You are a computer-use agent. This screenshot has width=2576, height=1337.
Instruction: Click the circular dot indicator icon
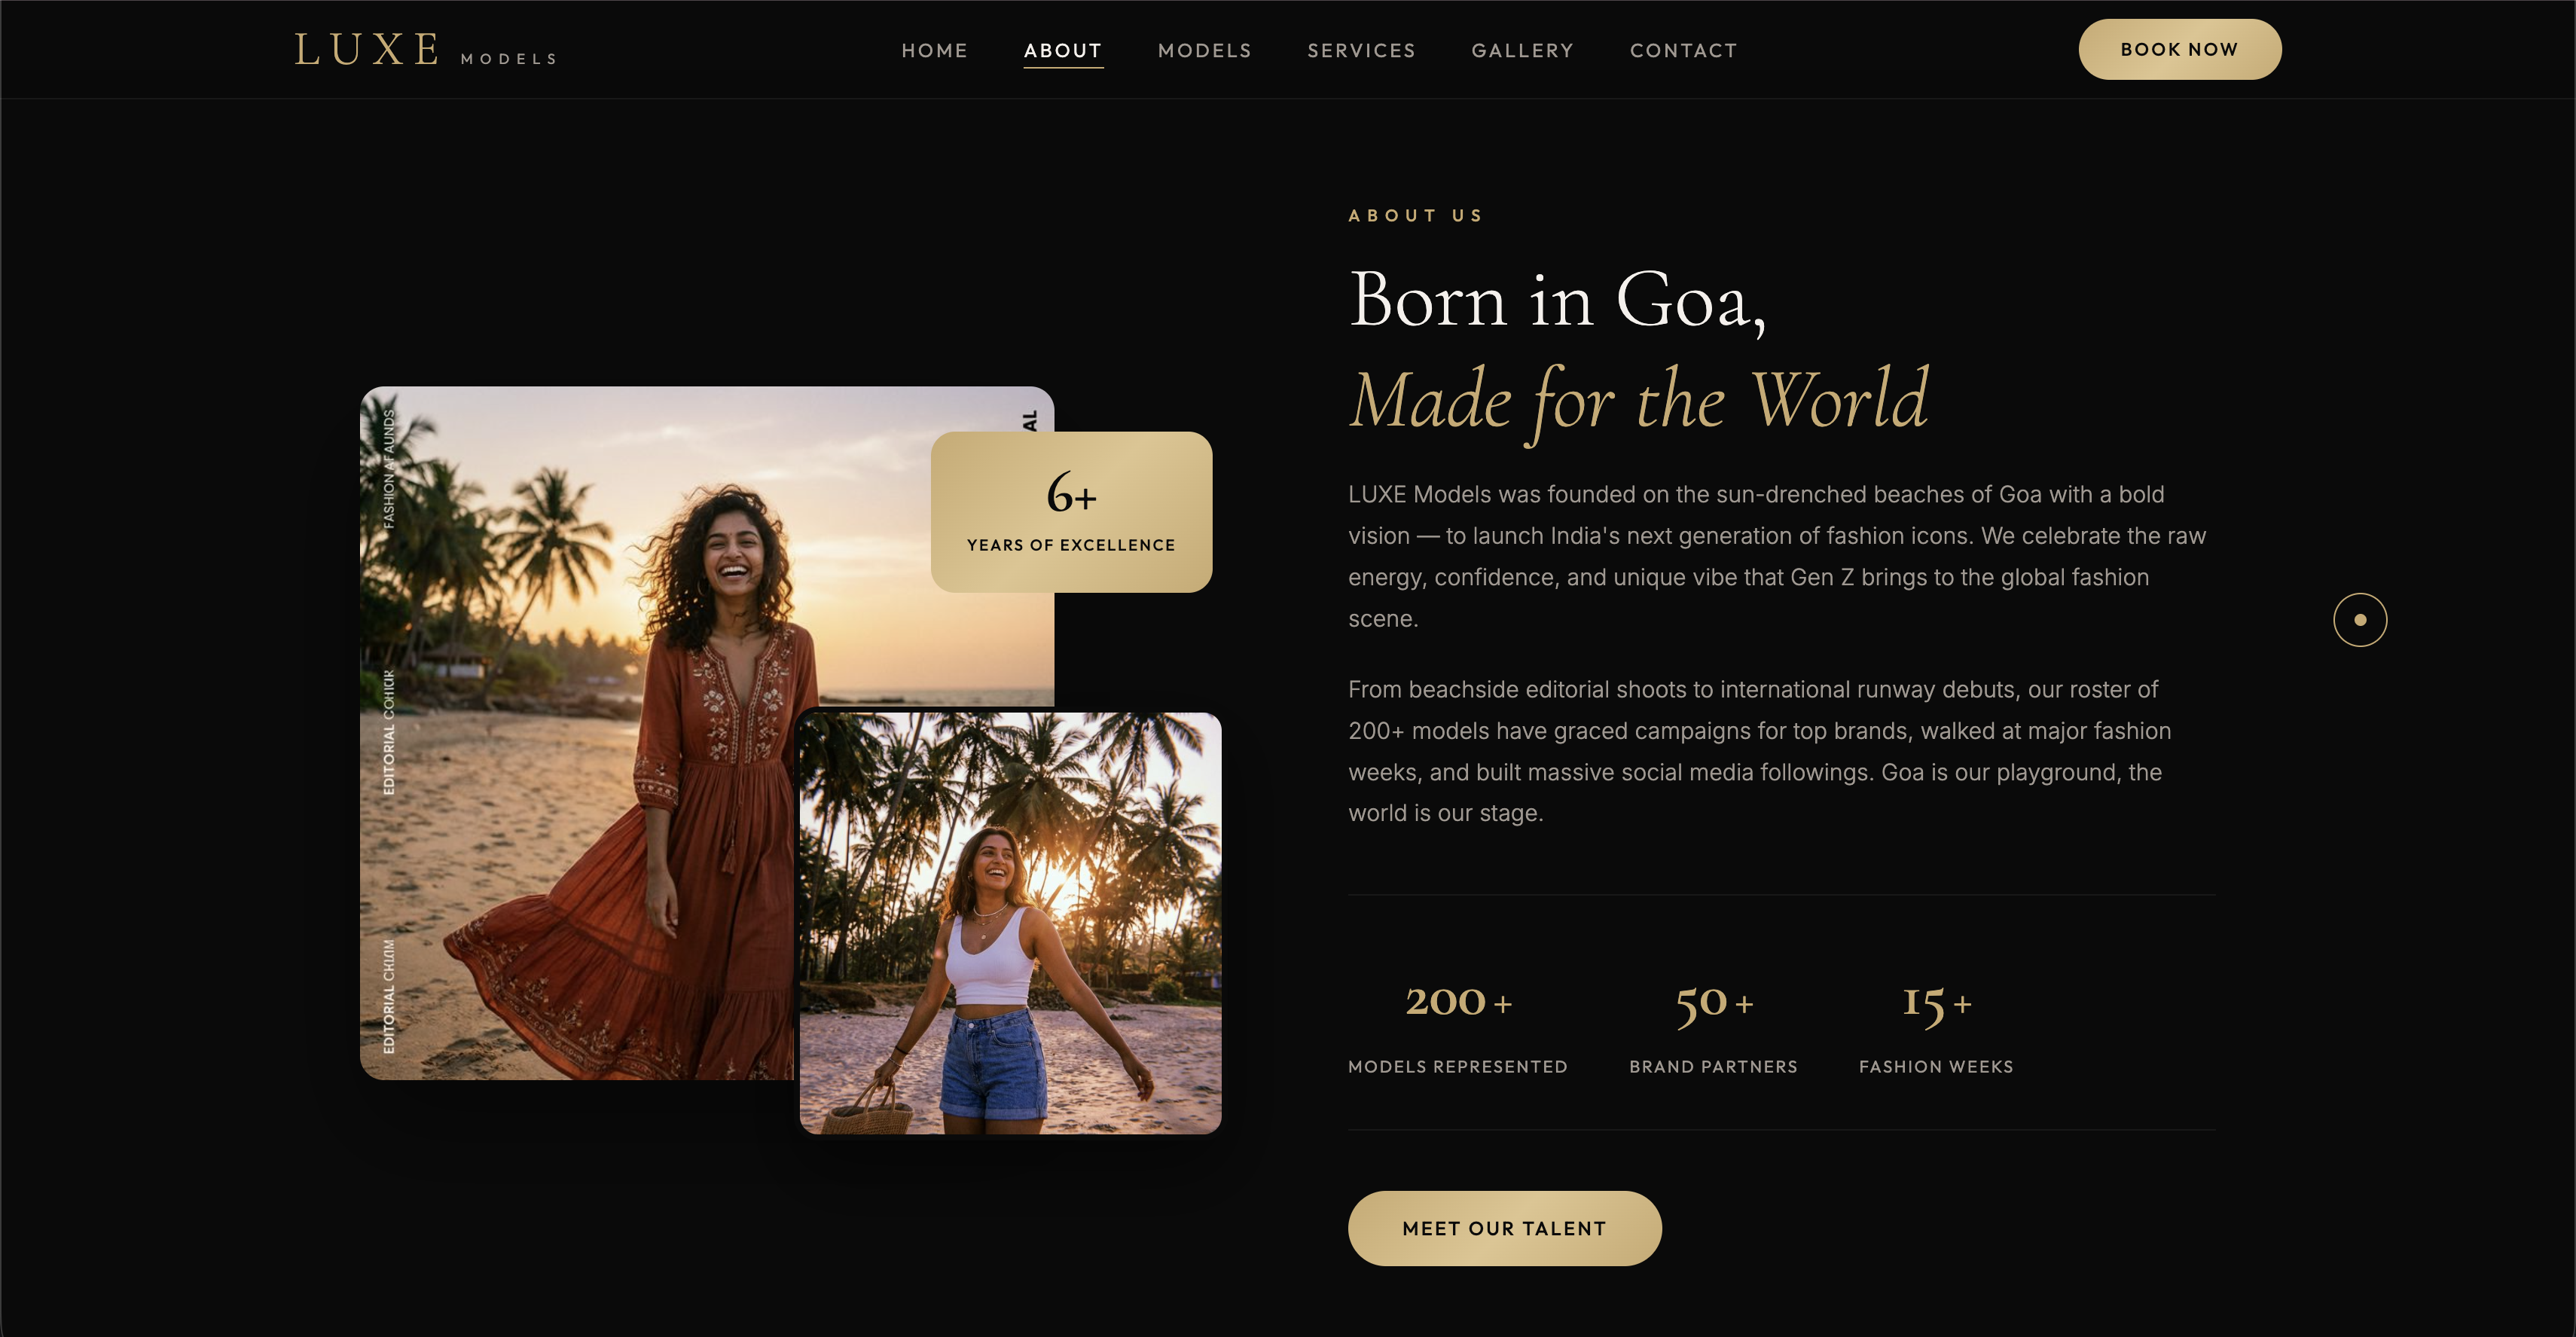(2360, 620)
